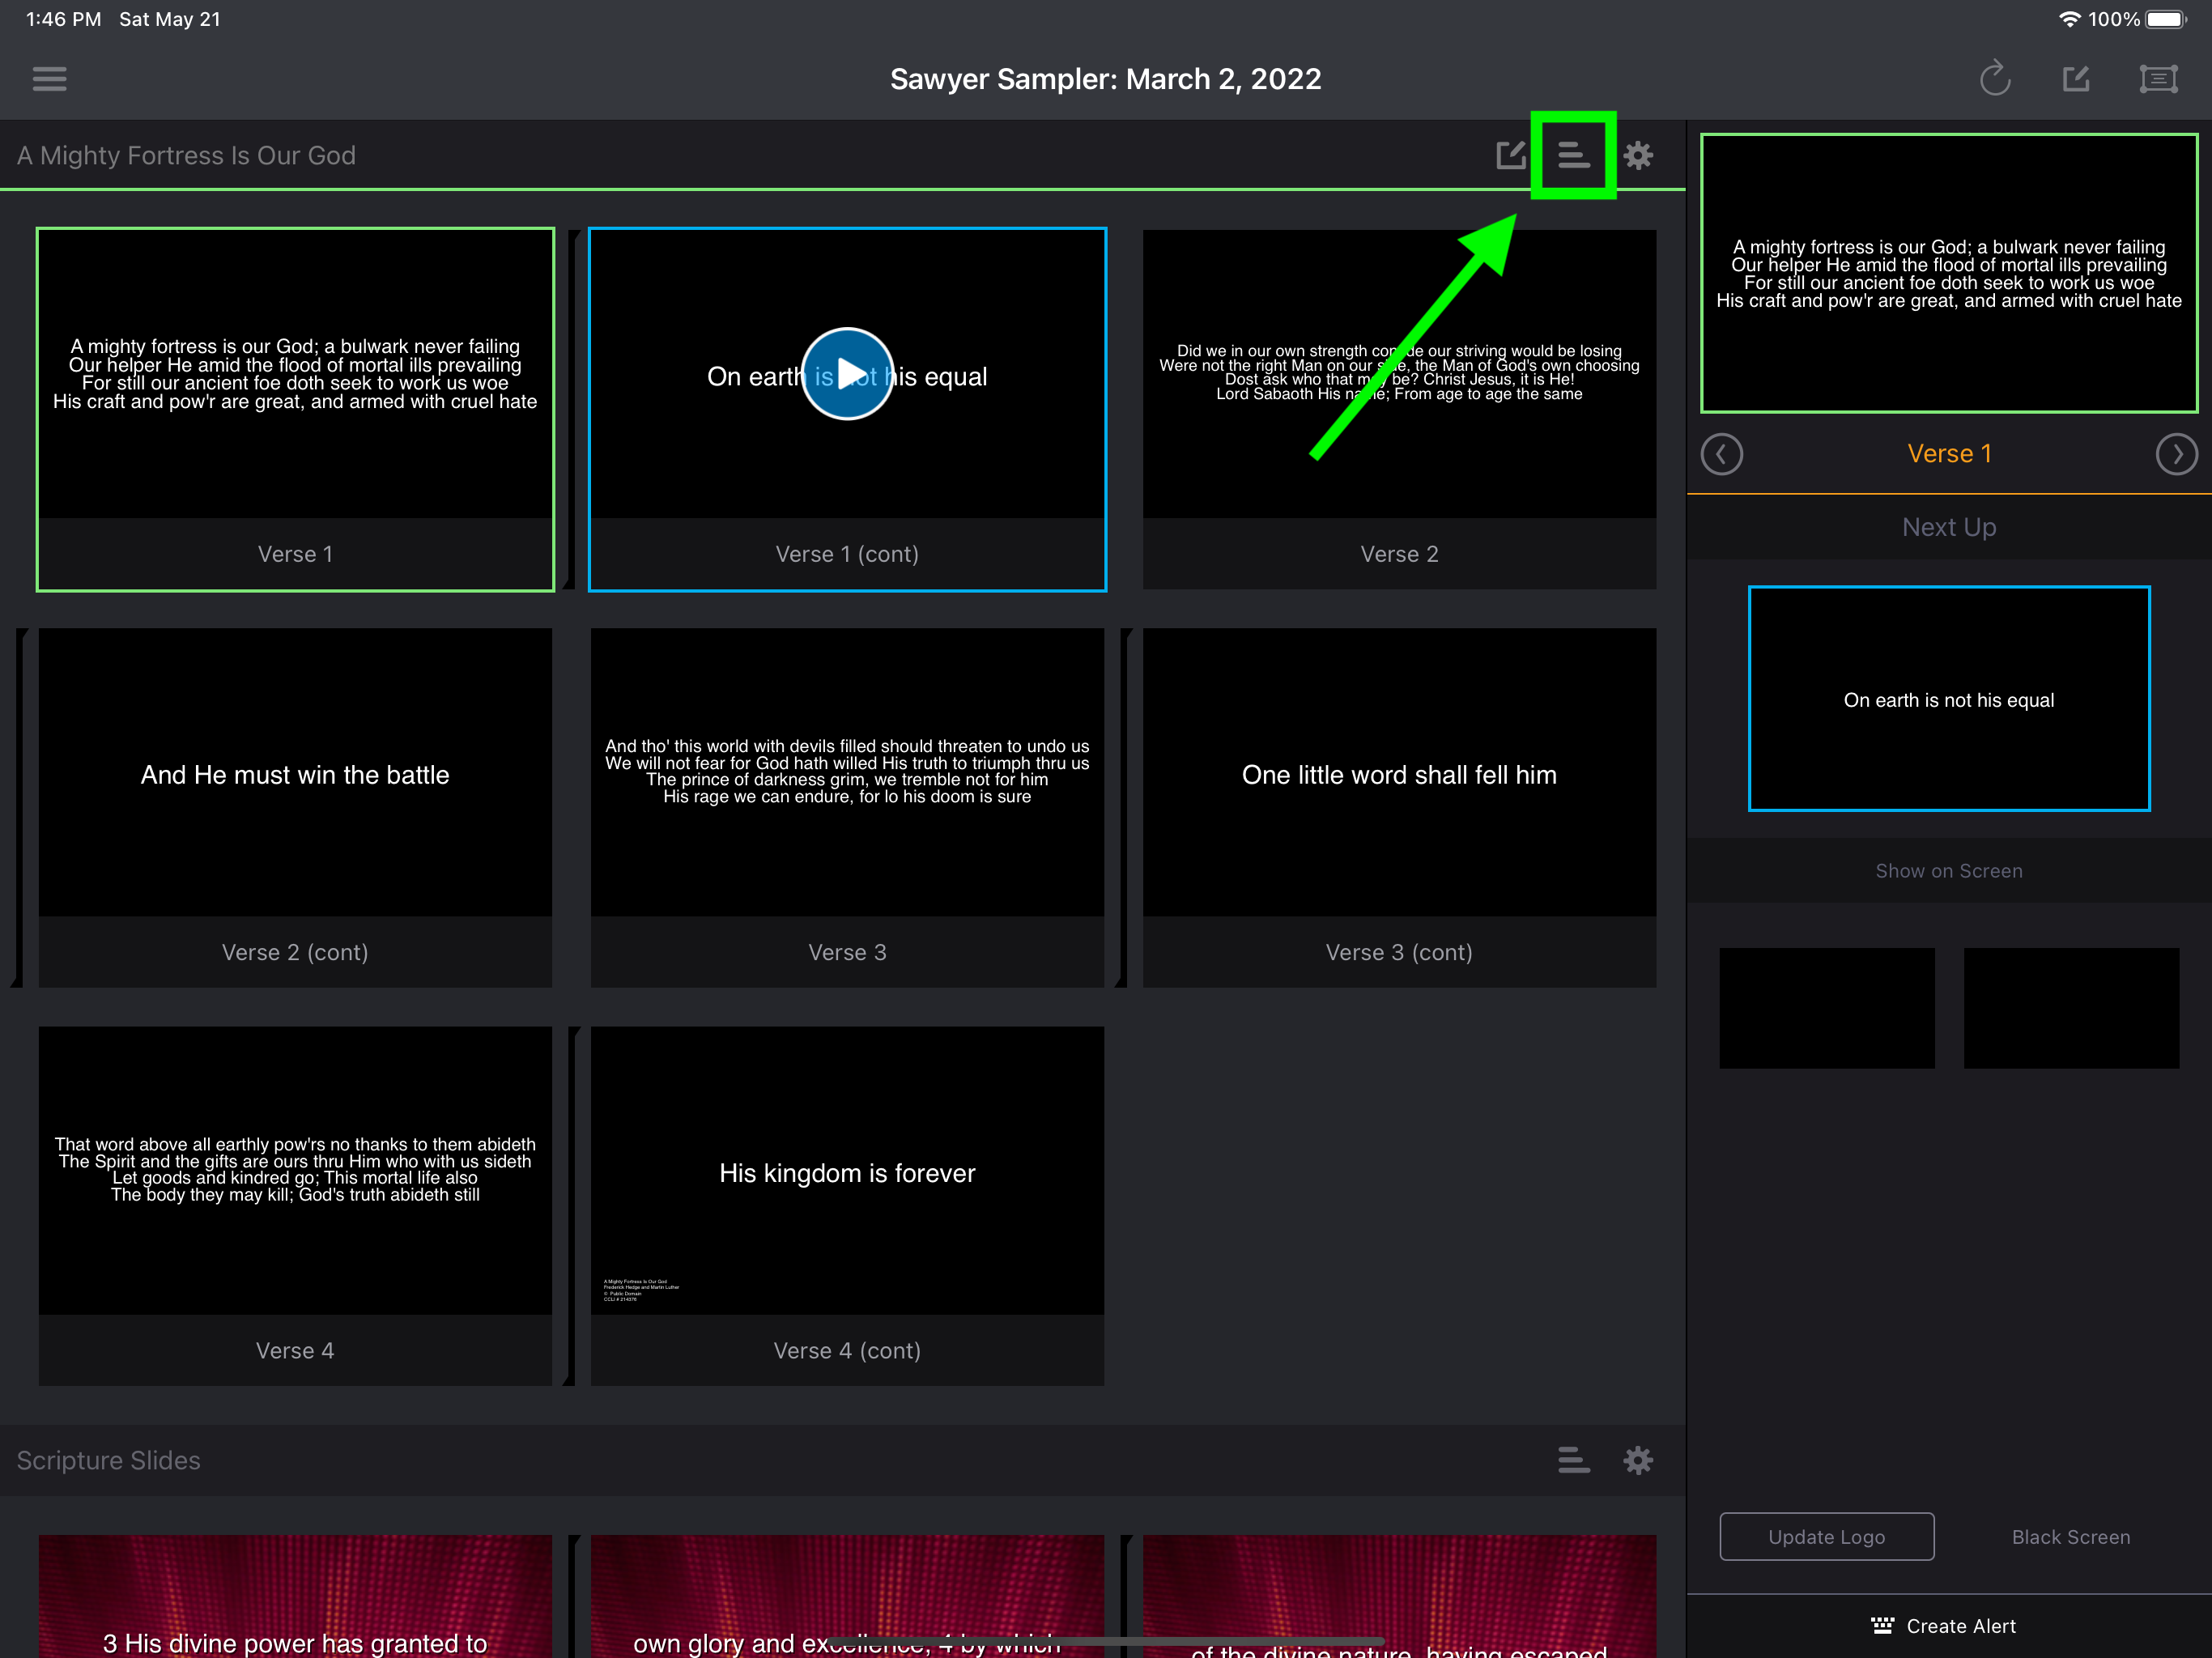Select the Verse 2 (cont) slide
The height and width of the screenshot is (1658, 2212).
click(x=295, y=807)
